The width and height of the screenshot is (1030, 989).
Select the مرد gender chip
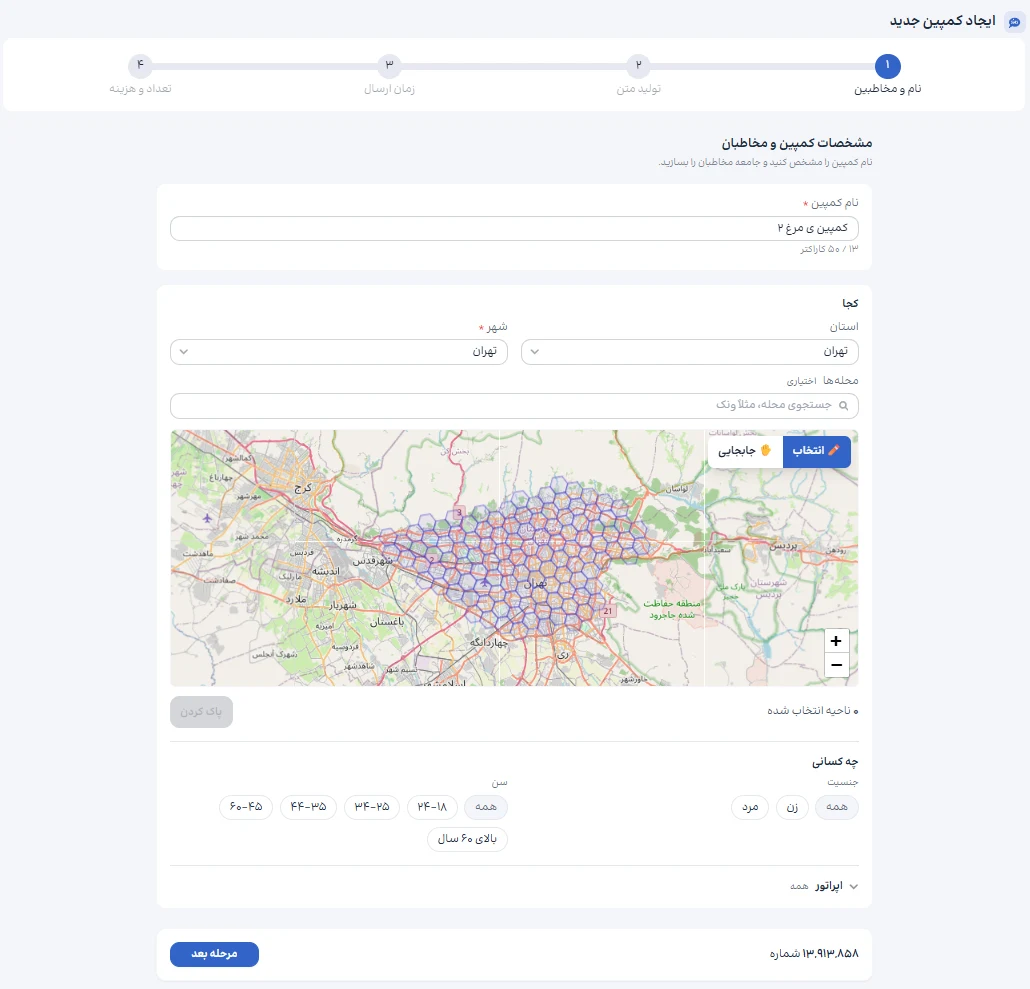[750, 806]
